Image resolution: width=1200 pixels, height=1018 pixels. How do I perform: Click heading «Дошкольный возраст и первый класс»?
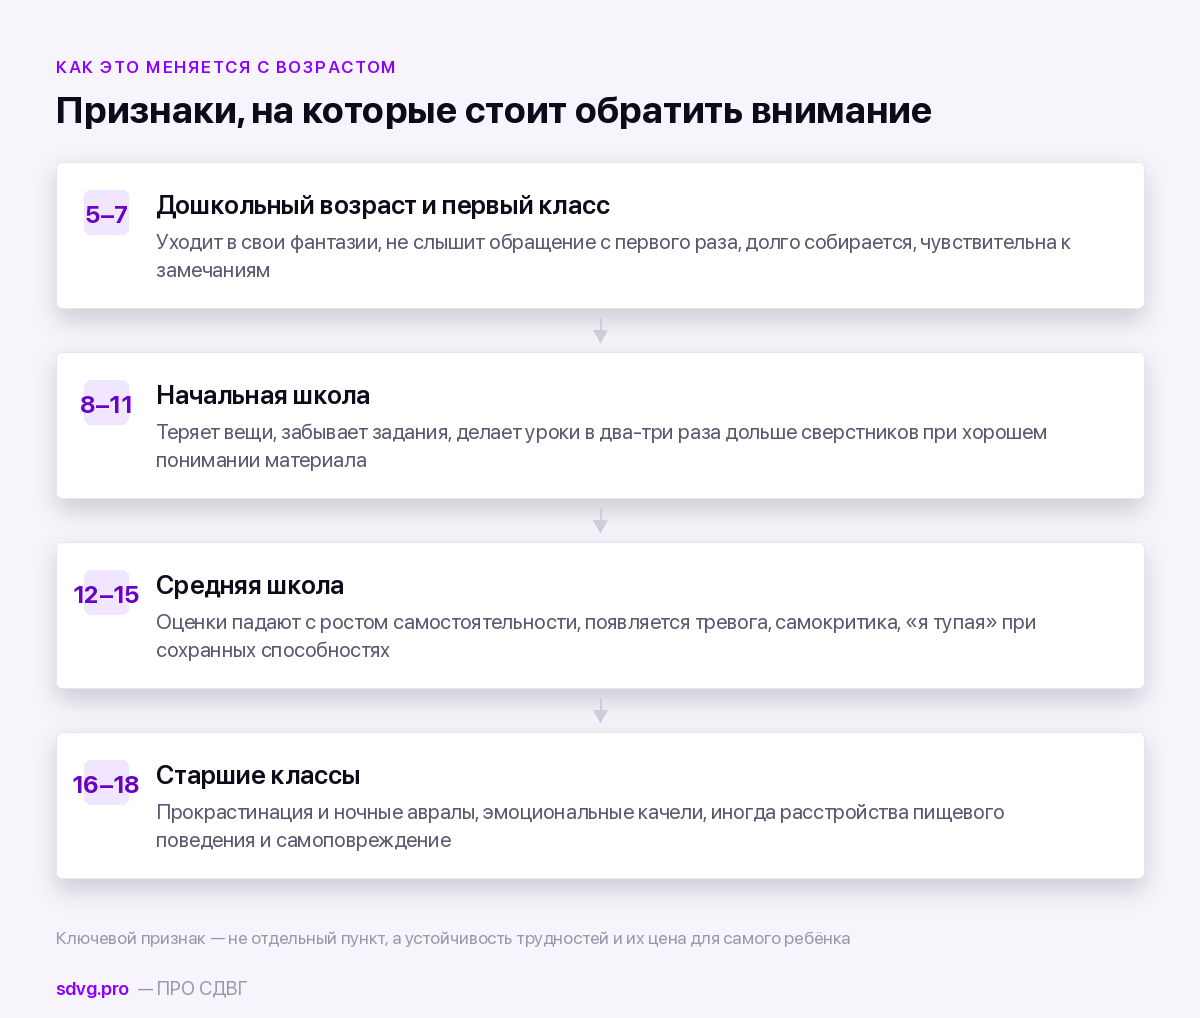pyautogui.click(x=383, y=206)
